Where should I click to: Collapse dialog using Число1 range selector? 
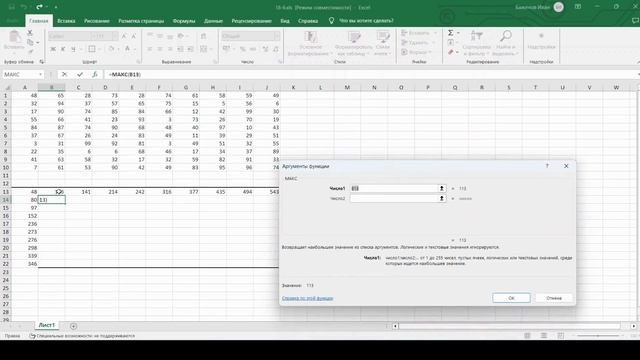[441, 188]
